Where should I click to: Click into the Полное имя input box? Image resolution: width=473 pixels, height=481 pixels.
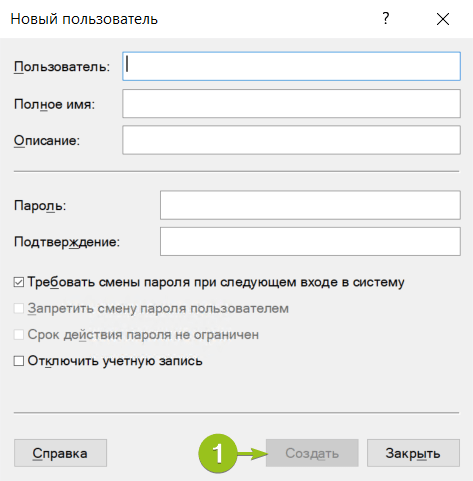tap(291, 103)
